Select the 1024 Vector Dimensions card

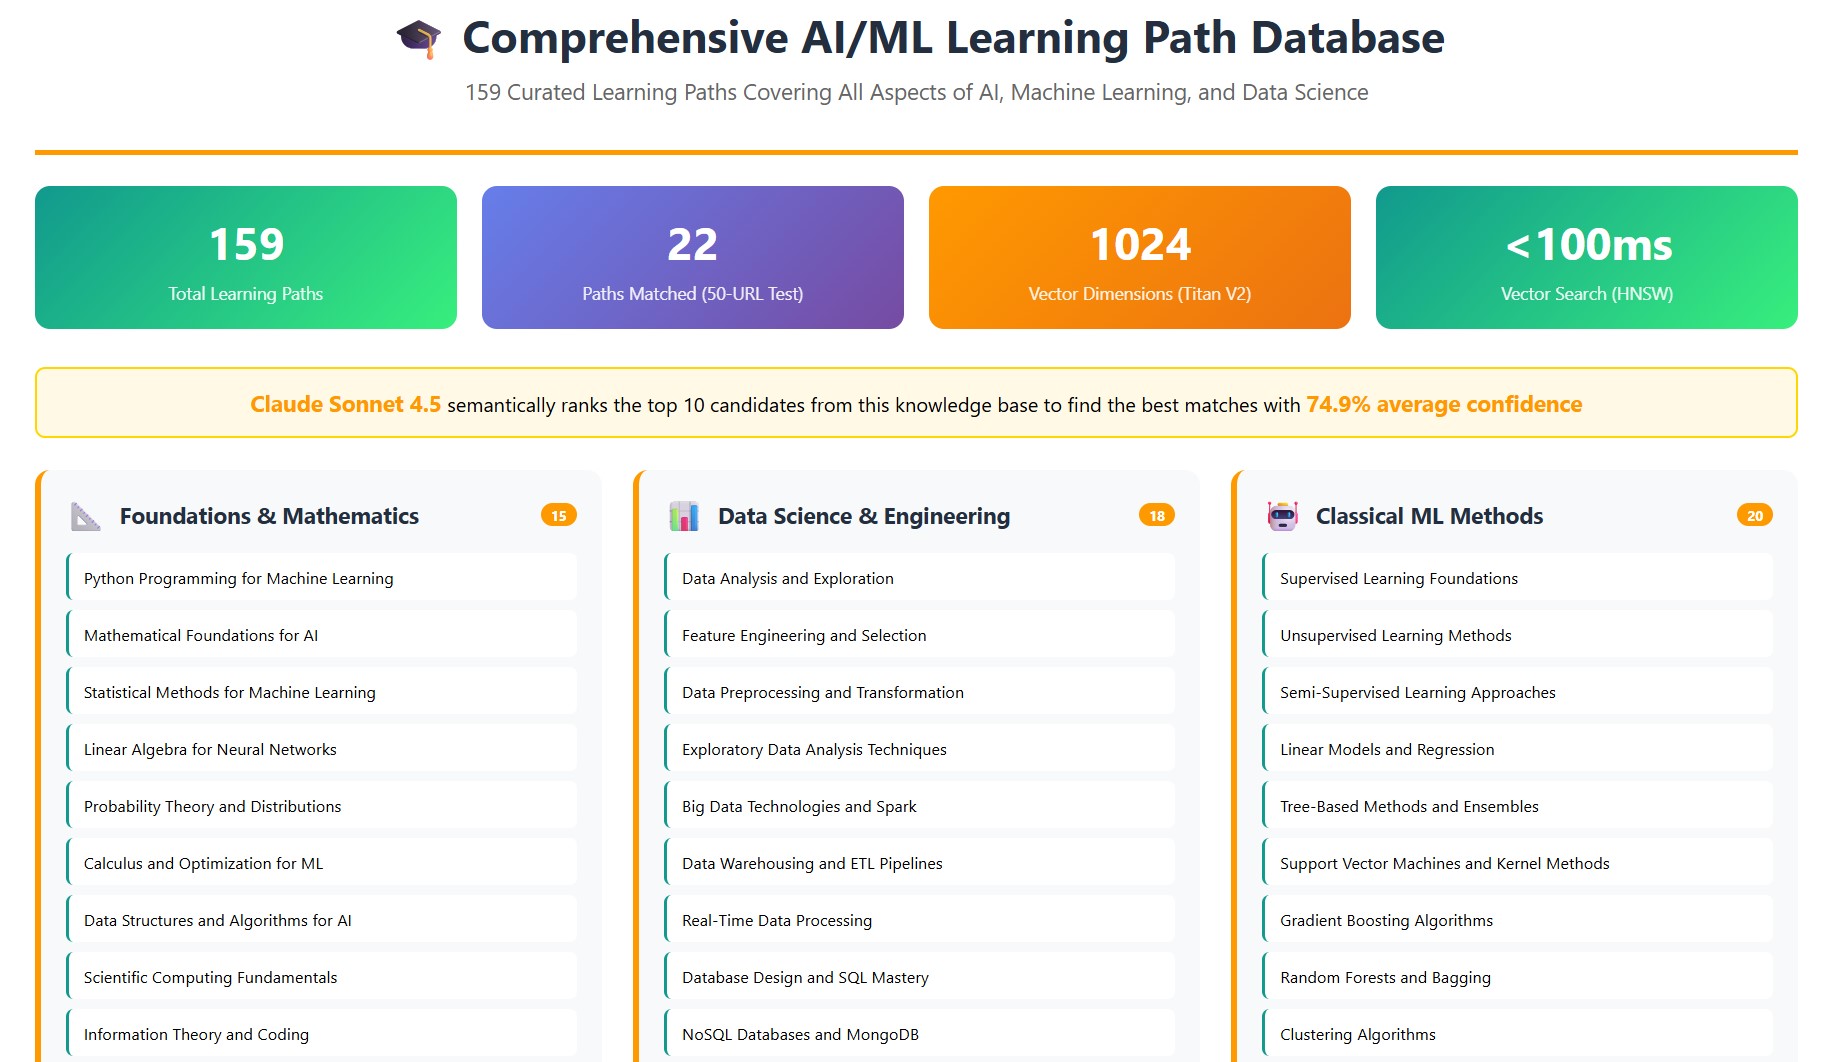pos(1140,257)
